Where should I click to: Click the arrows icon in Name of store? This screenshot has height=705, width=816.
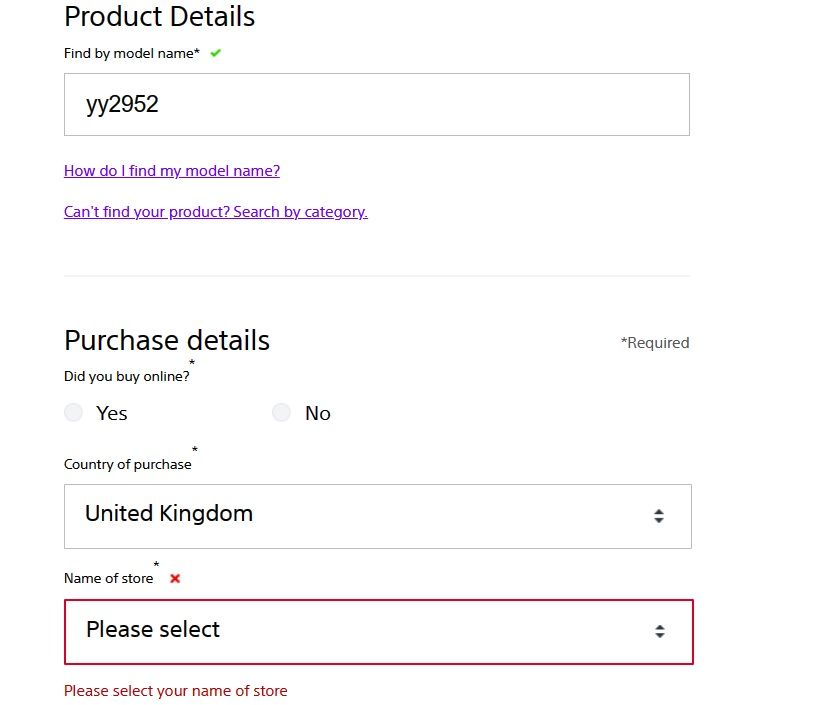tap(660, 631)
